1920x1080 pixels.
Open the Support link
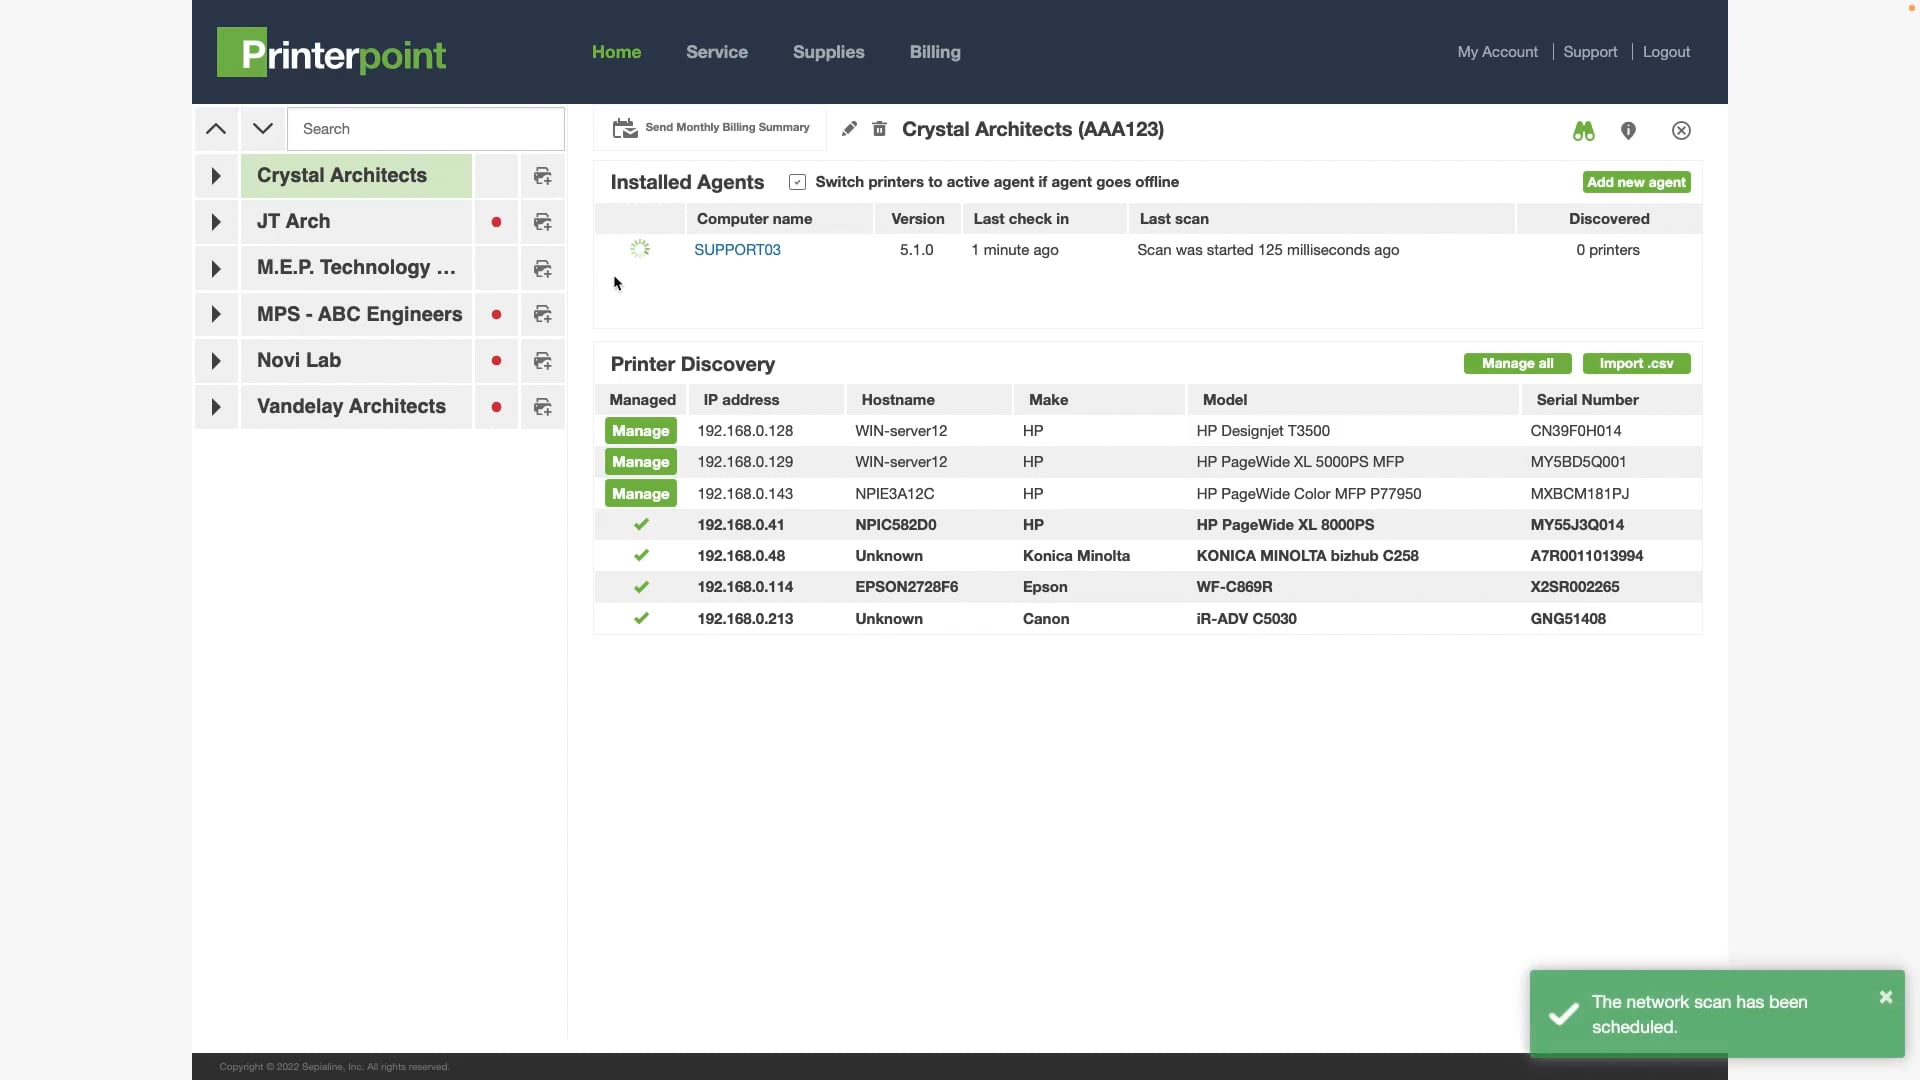(1590, 52)
